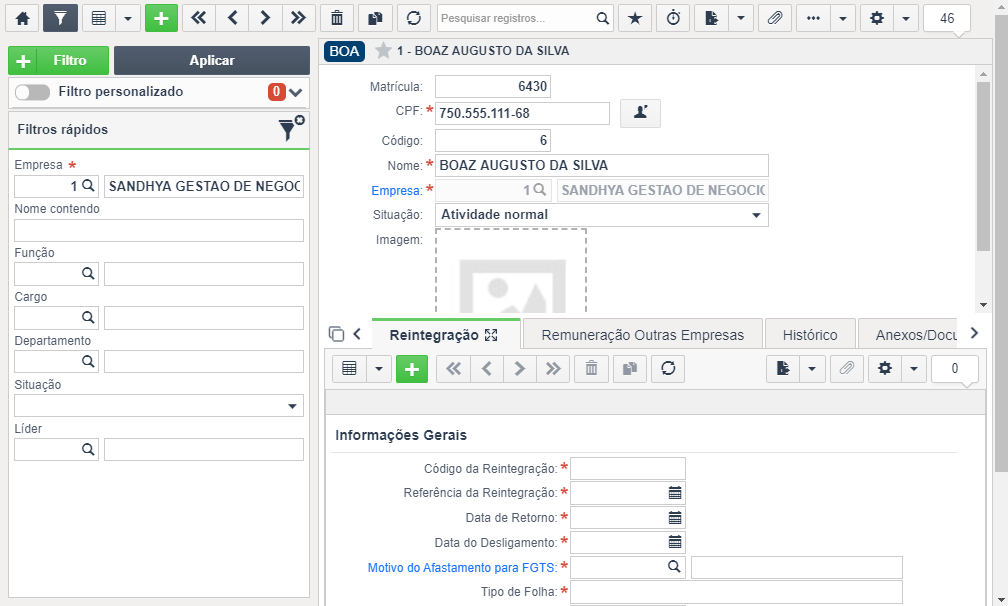Mark record as favorite with gray star
The width and height of the screenshot is (1008, 606).
point(383,50)
